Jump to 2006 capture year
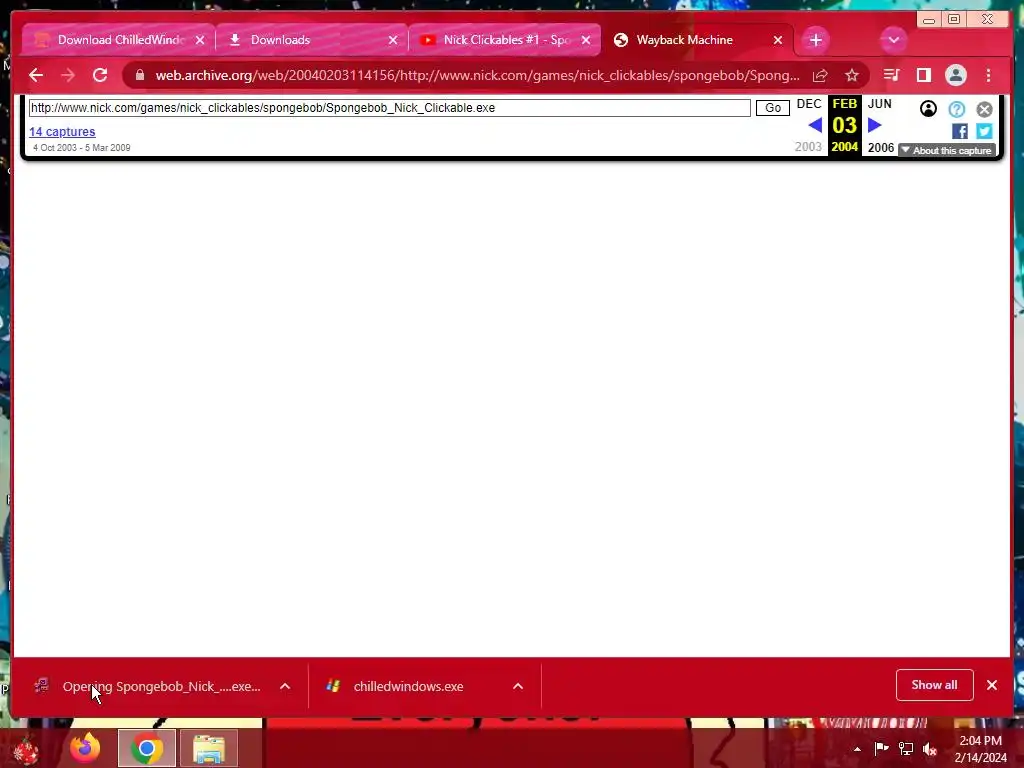 (881, 148)
